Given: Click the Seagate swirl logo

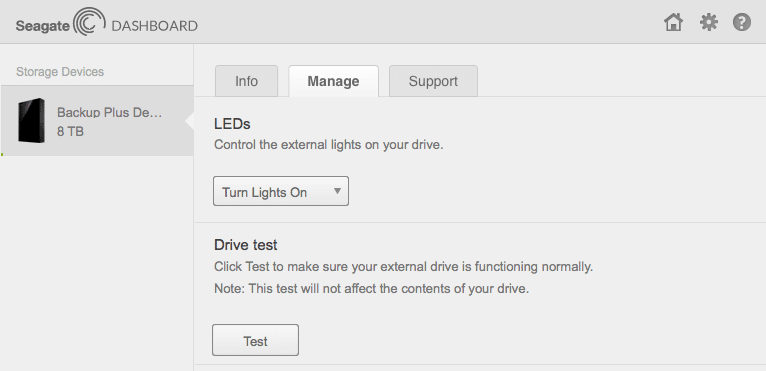Looking at the screenshot, I should click(x=89, y=22).
